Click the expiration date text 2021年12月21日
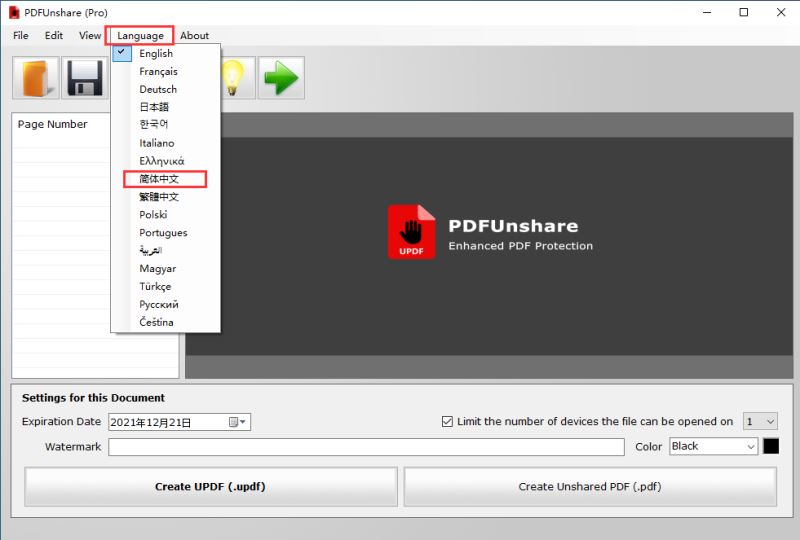Viewport: 800px width, 540px height. point(151,423)
